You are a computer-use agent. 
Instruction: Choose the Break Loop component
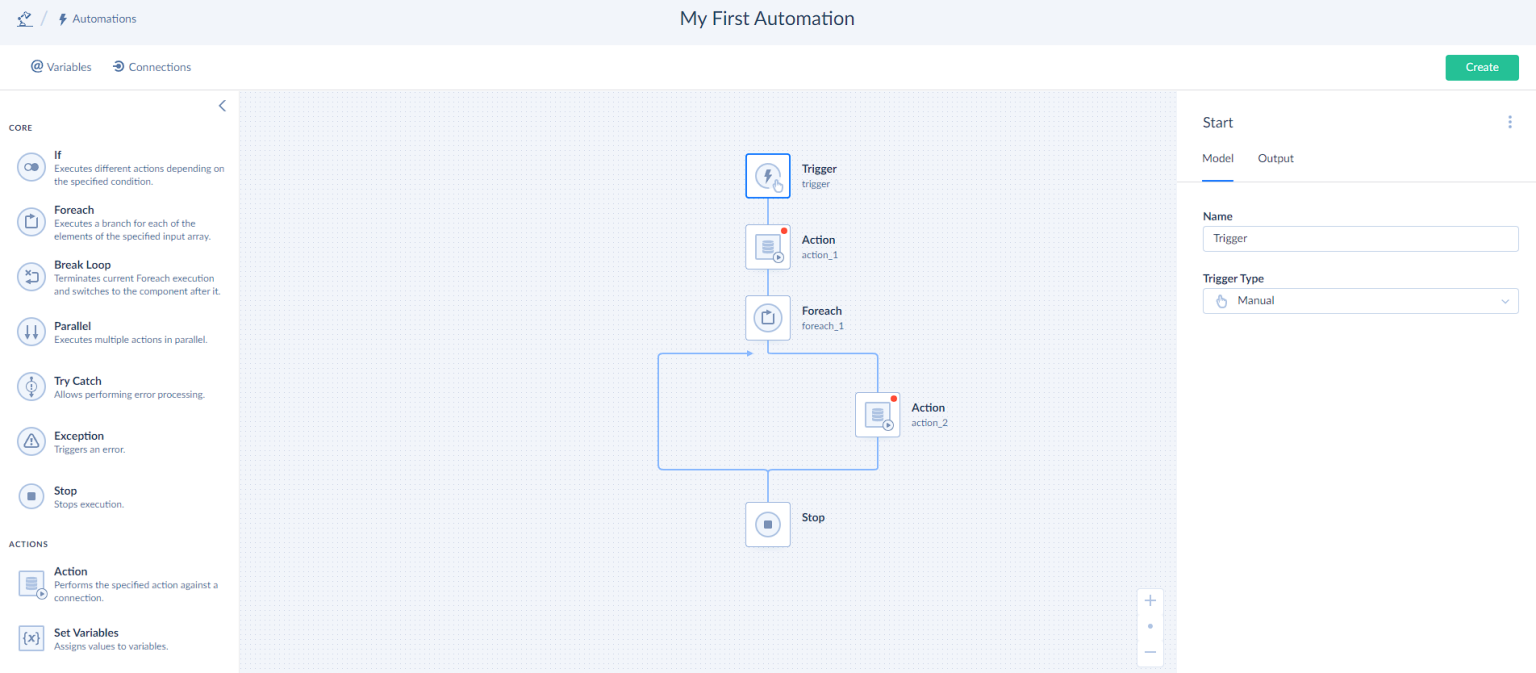120,278
